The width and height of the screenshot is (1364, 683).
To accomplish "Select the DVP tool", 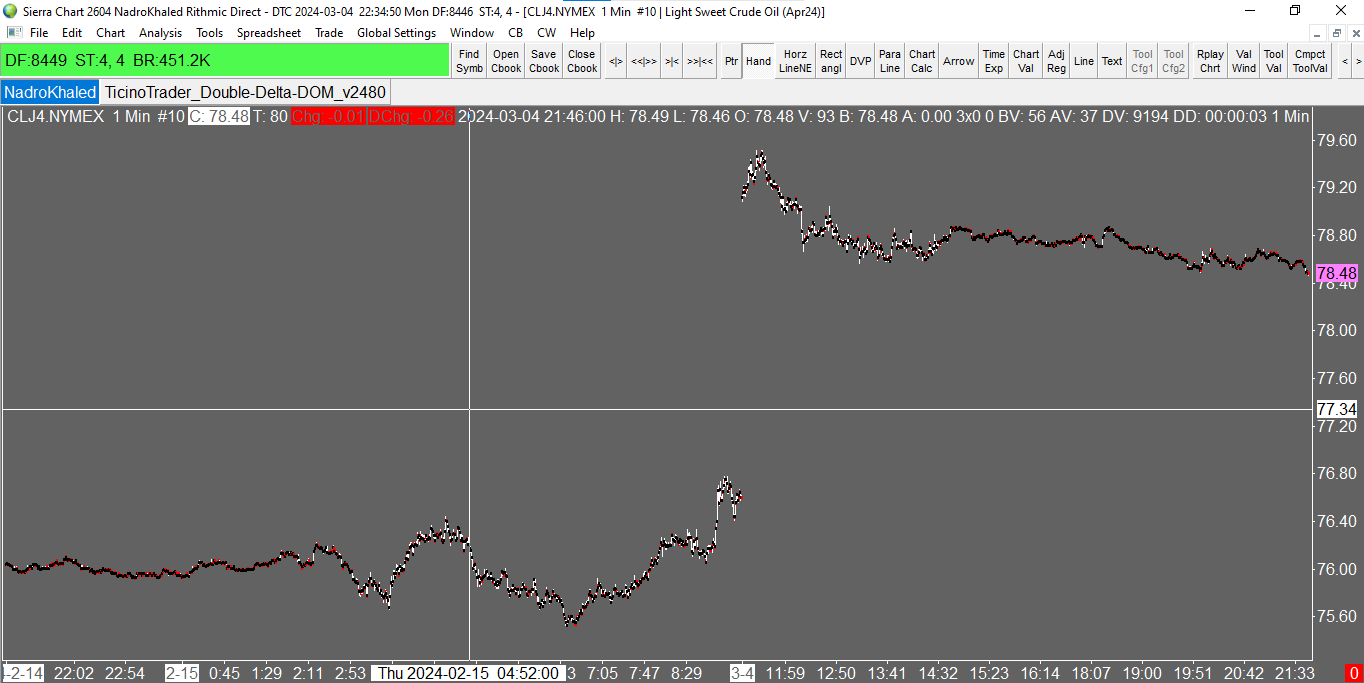I will (860, 61).
